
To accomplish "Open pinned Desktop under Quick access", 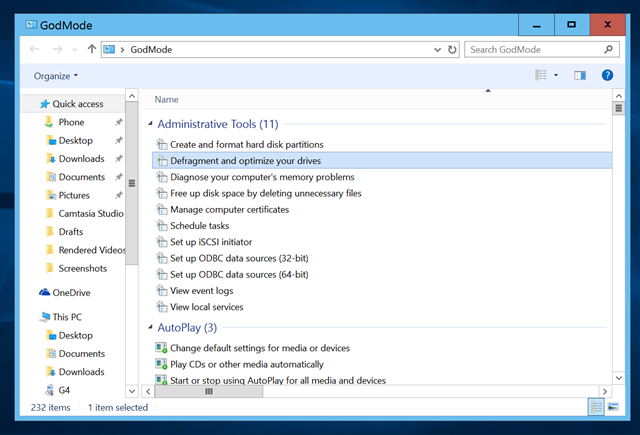I will (x=70, y=140).
